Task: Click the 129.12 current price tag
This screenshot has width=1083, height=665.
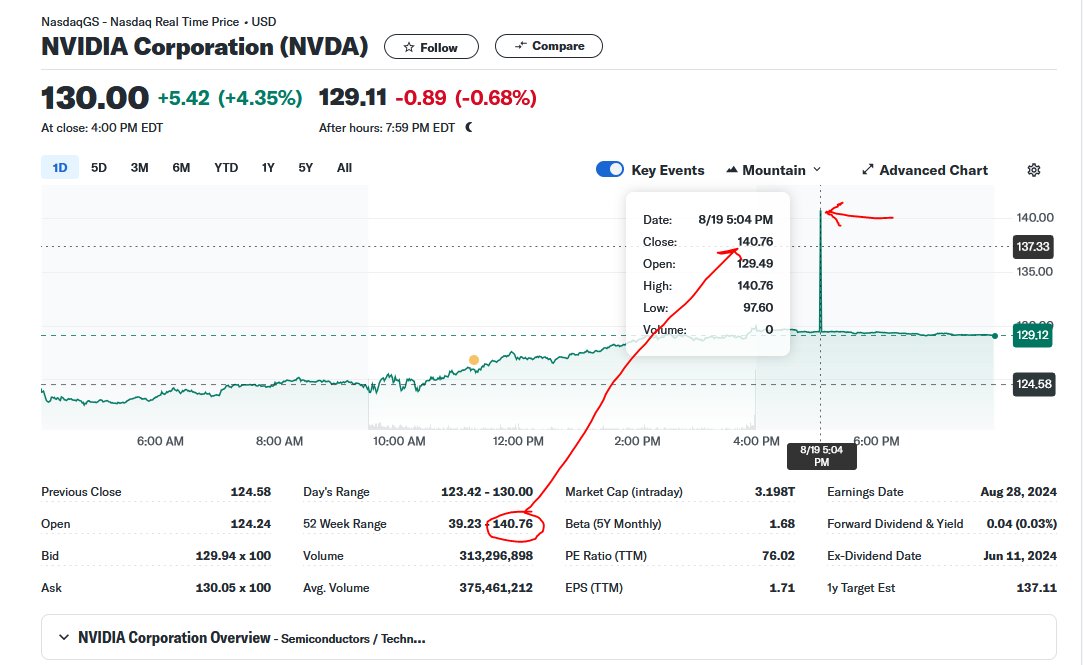Action: (1033, 335)
